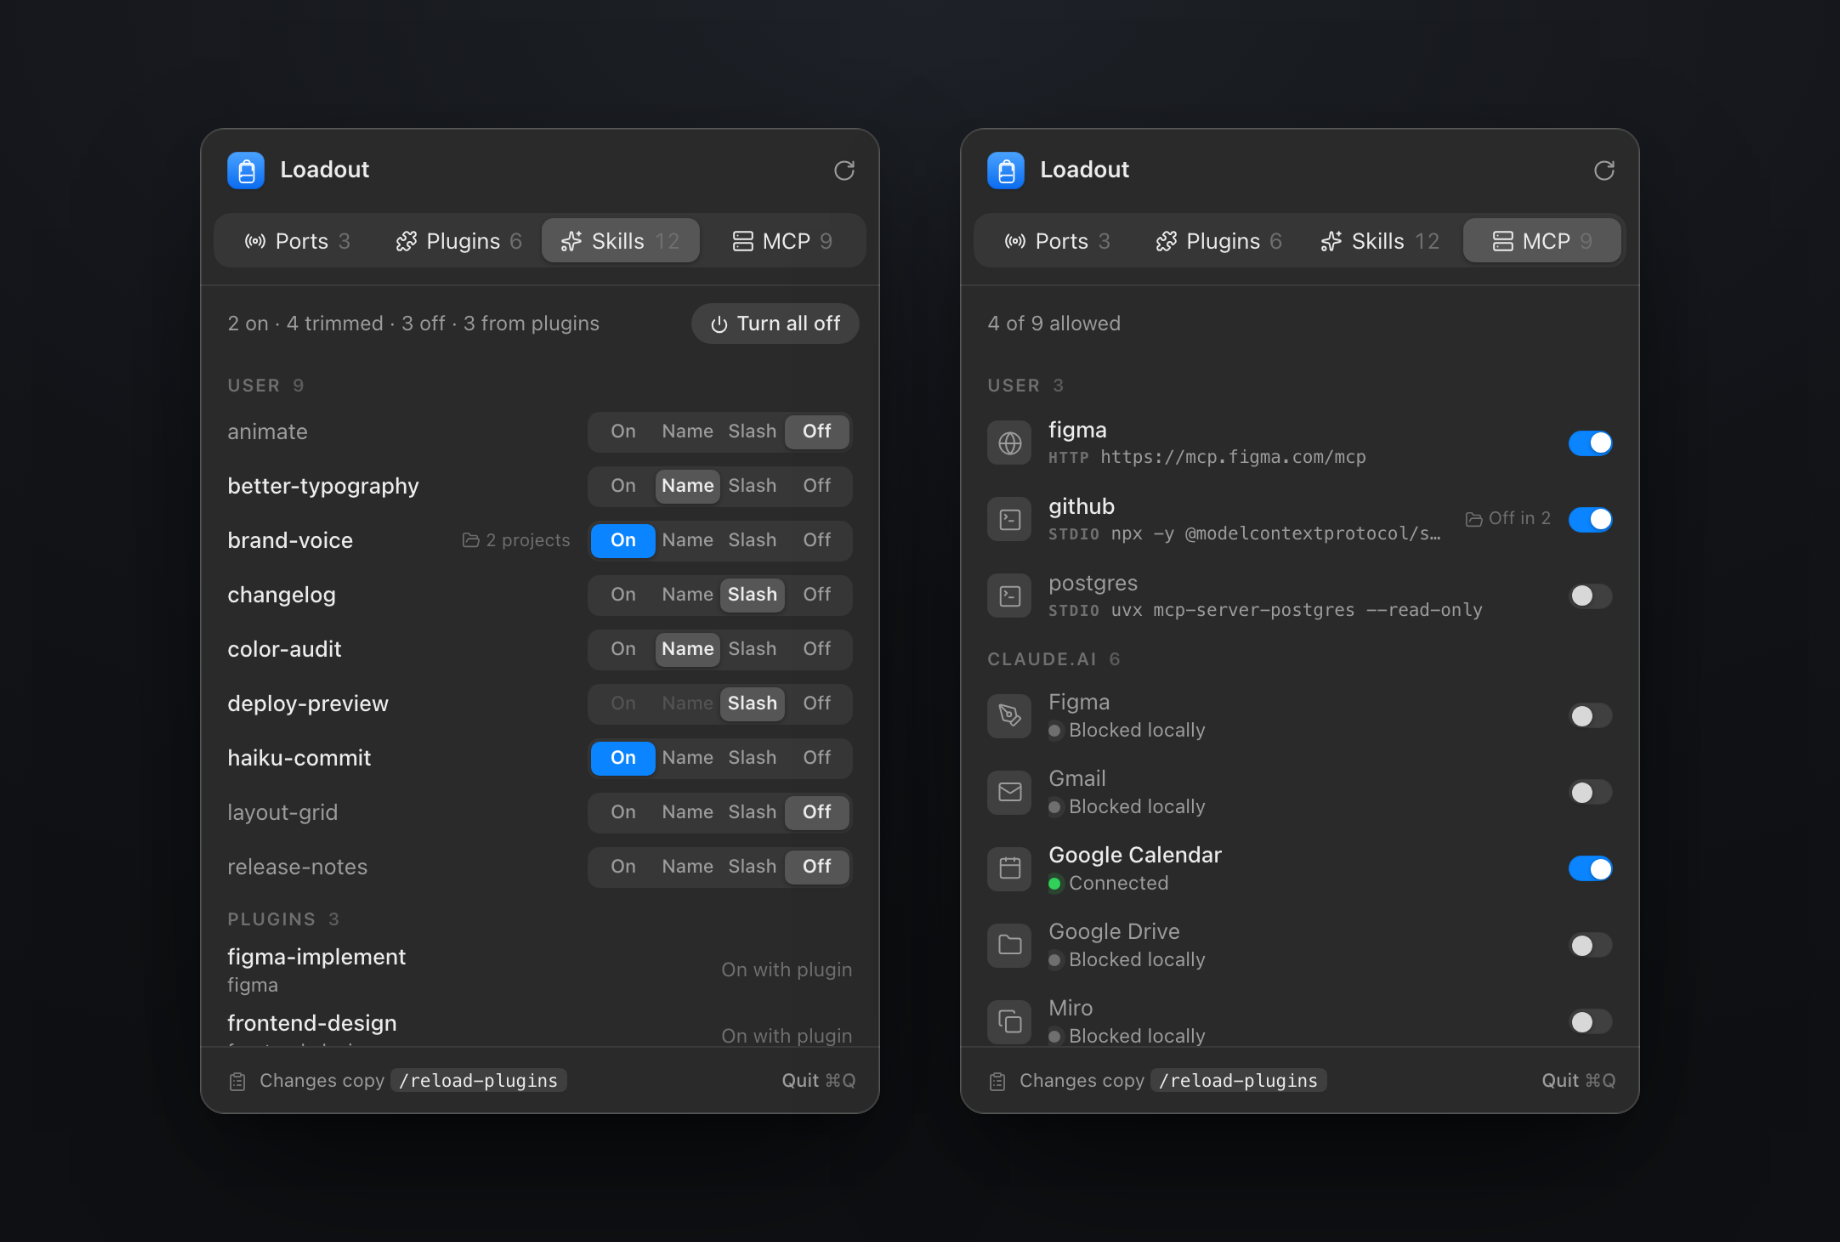
Task: Open MCP tab in left panel
Action: pos(782,241)
